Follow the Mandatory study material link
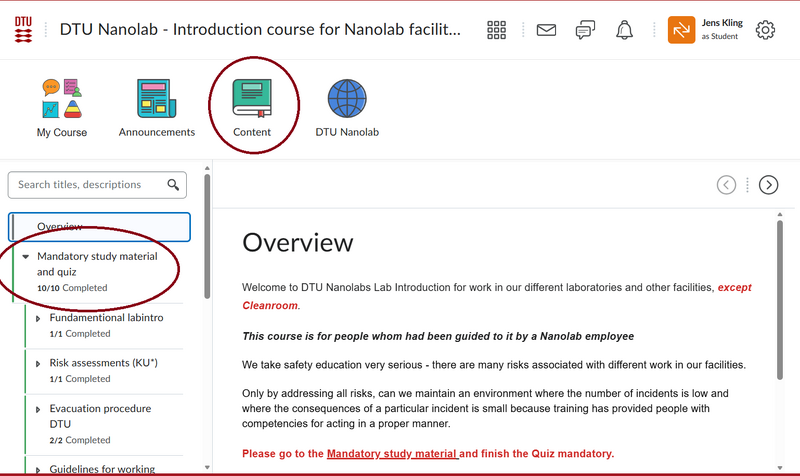 tap(392, 454)
